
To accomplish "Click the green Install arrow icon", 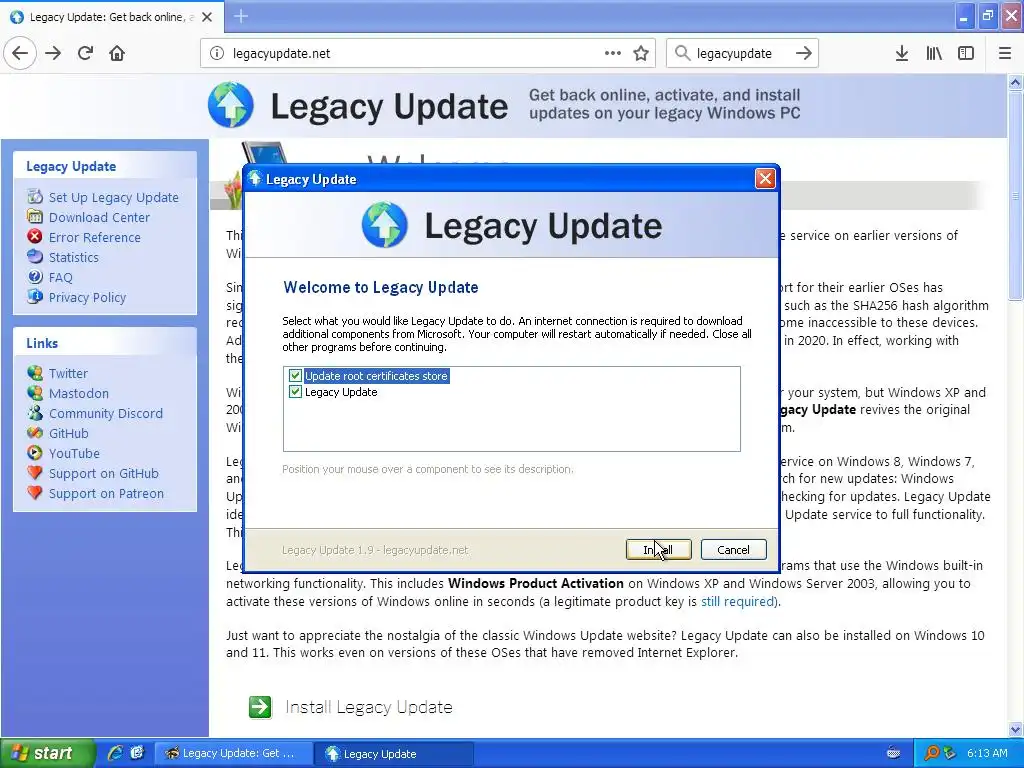I will pyautogui.click(x=260, y=707).
